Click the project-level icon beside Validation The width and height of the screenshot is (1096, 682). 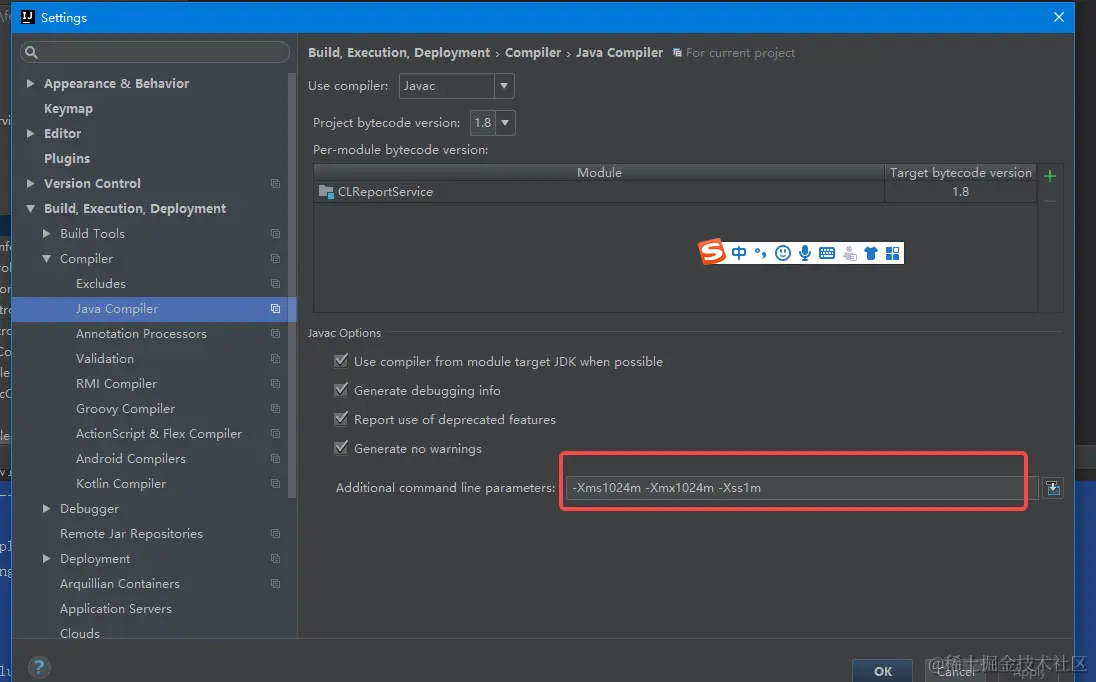(275, 358)
